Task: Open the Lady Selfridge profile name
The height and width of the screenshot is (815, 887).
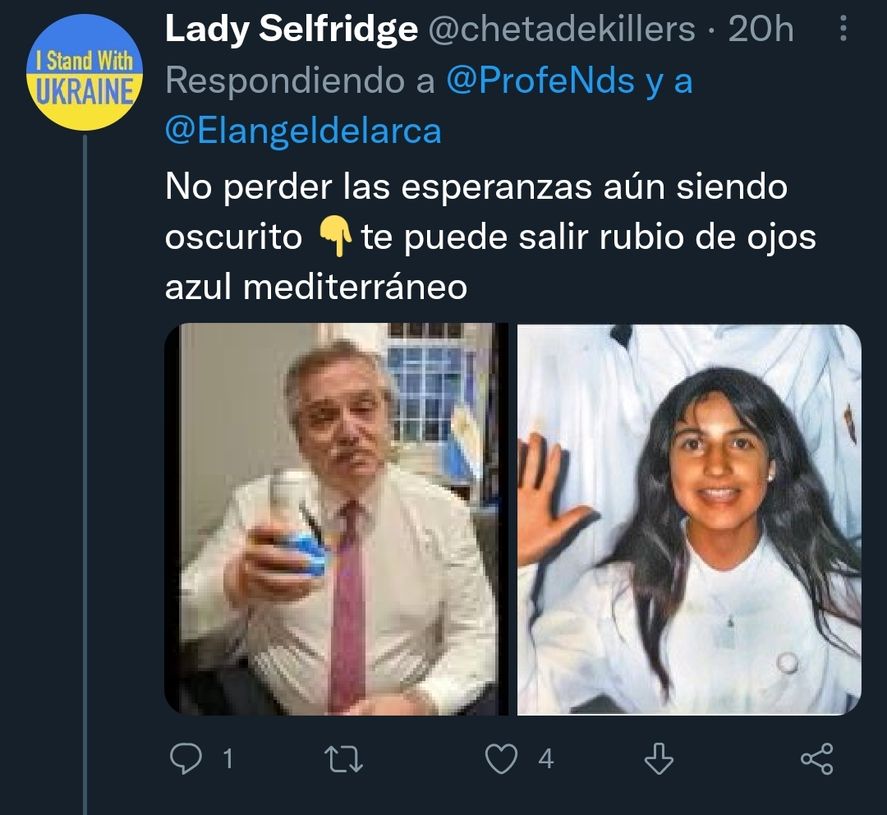Action: point(291,29)
